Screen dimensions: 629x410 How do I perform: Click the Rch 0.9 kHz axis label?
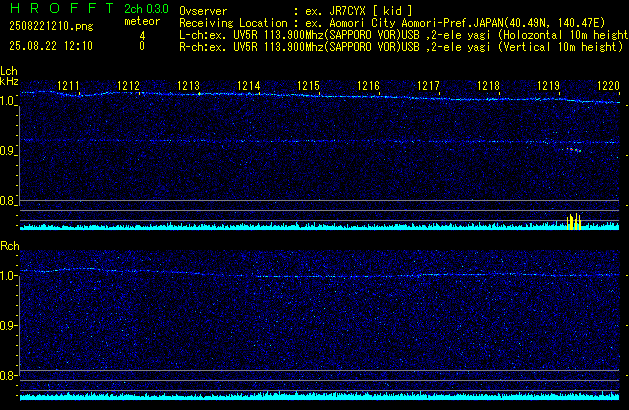tap(7, 326)
